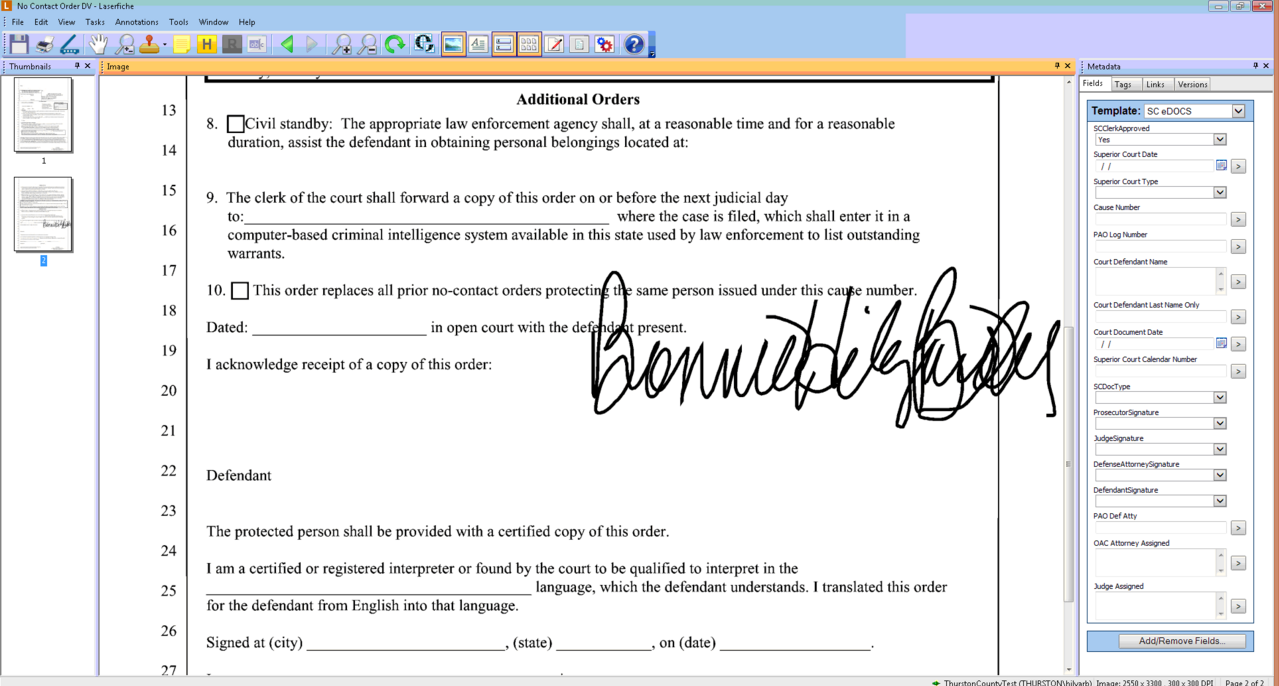Toggle the Metadata pane view button
The width and height of the screenshot is (1279, 686).
503,44
